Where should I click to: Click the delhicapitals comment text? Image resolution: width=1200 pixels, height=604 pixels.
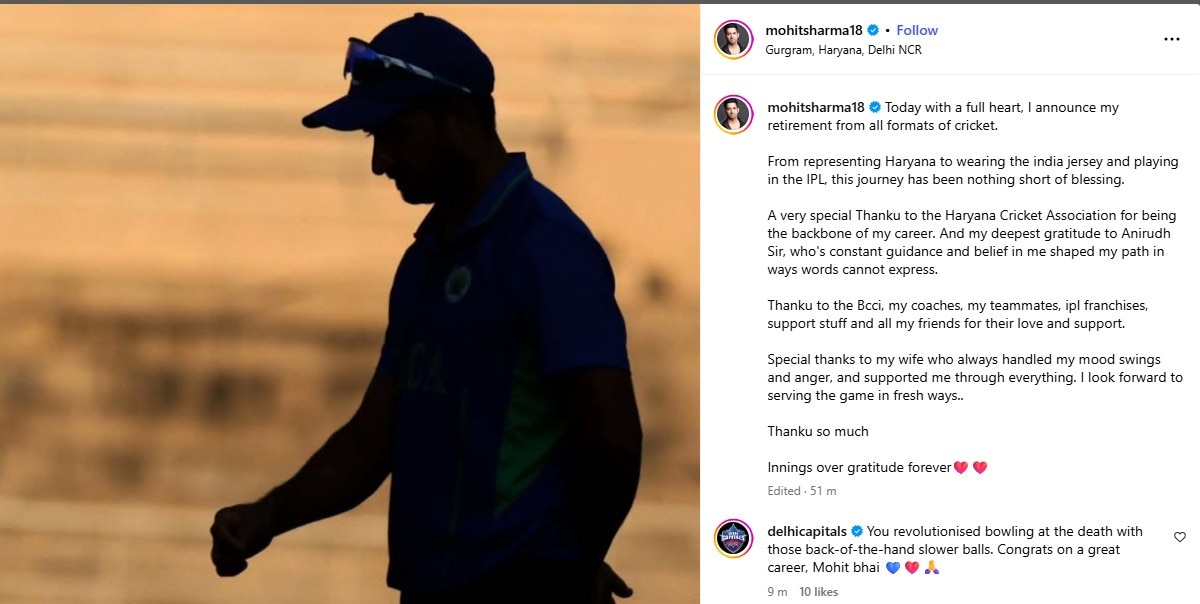coord(955,549)
